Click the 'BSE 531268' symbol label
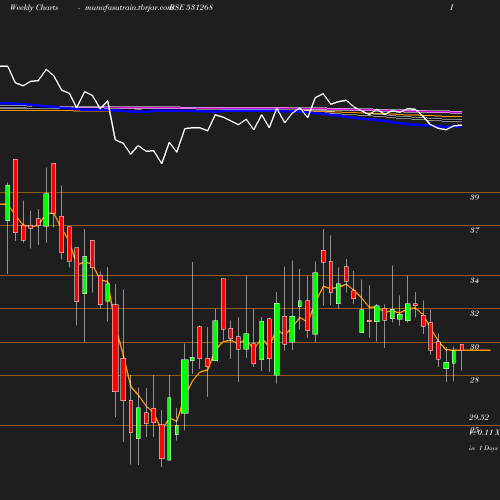Viewport: 500px width, 500px height. coord(191,8)
